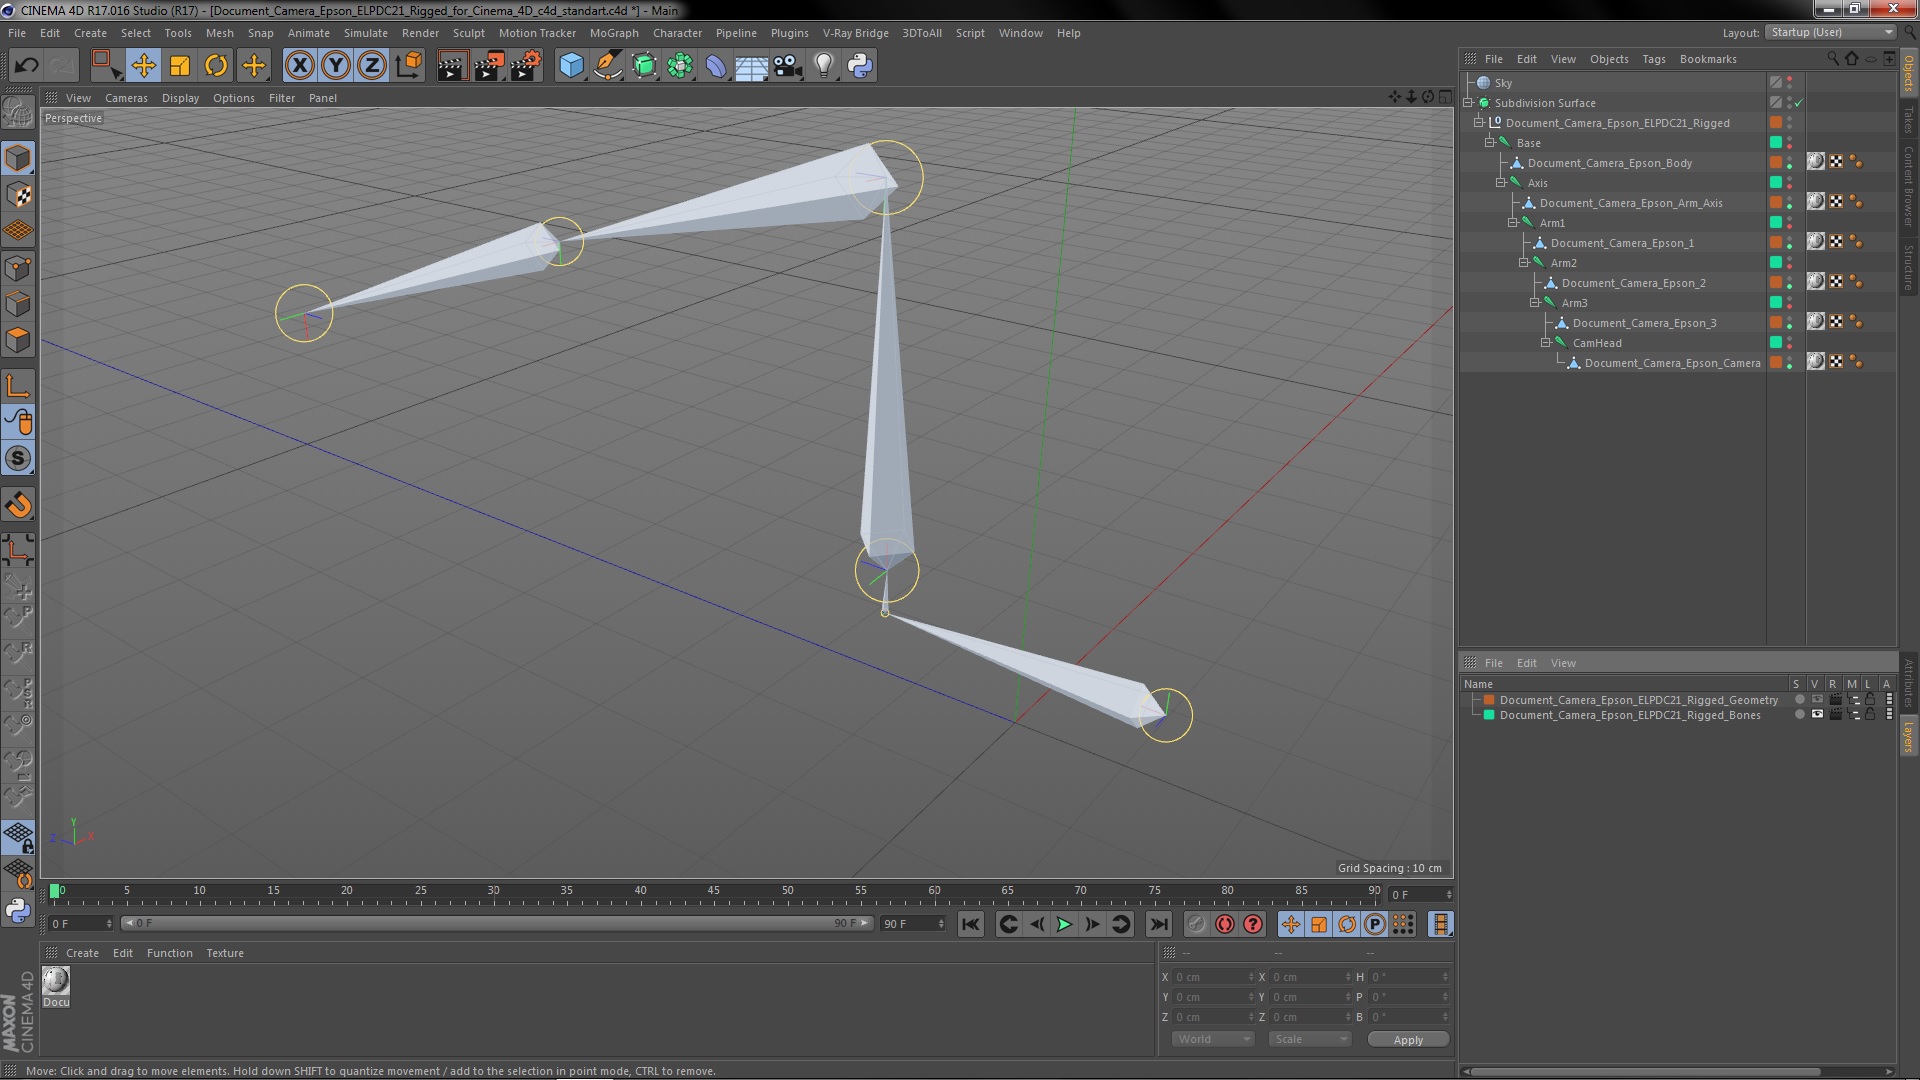
Task: Toggle Autokeying button
Action: [x=1224, y=924]
